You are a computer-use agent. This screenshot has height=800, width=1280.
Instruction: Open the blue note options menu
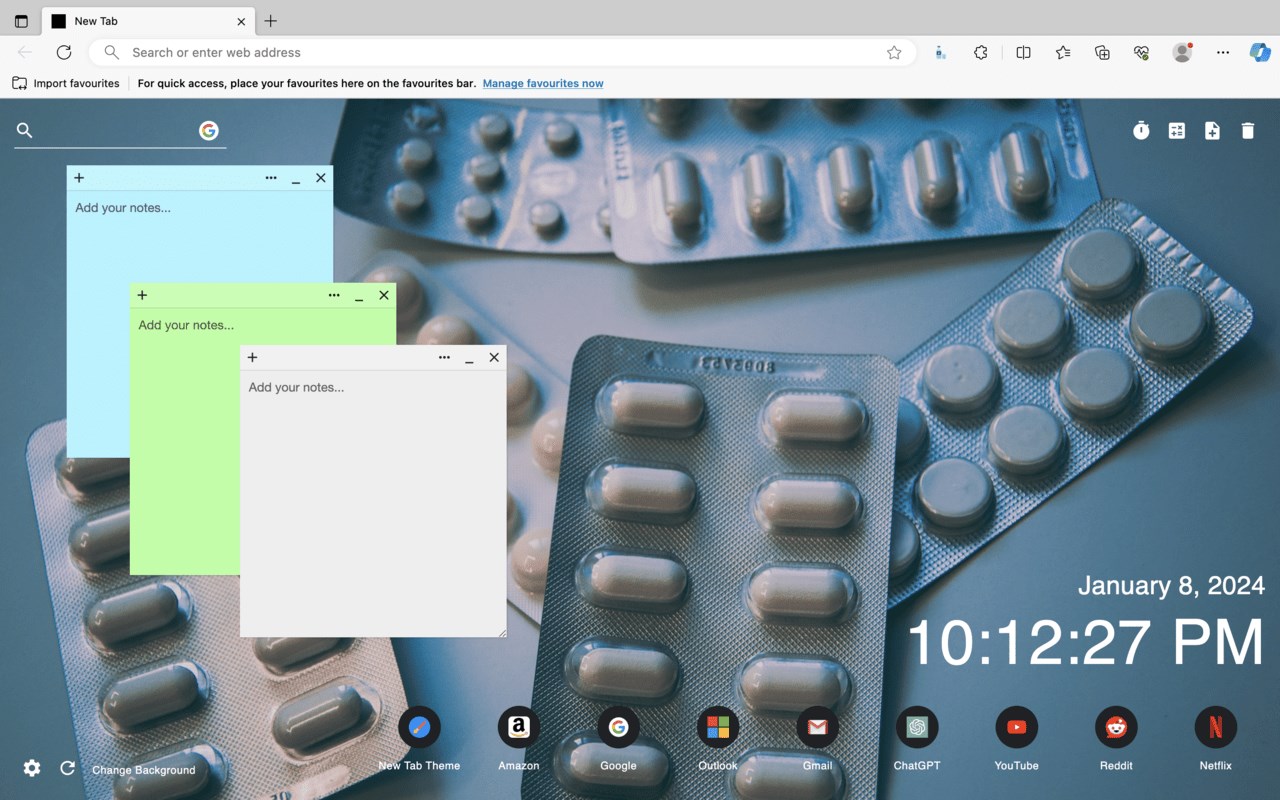[x=271, y=178]
